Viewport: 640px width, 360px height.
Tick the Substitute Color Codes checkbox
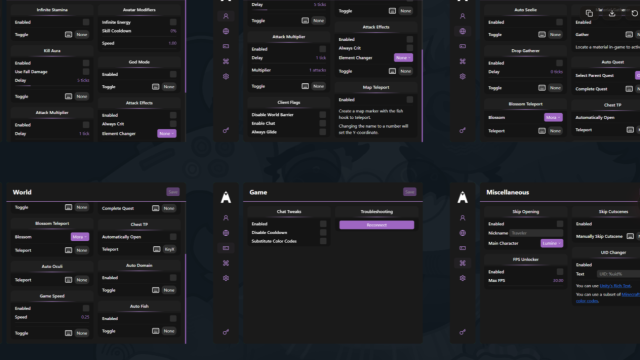click(323, 241)
